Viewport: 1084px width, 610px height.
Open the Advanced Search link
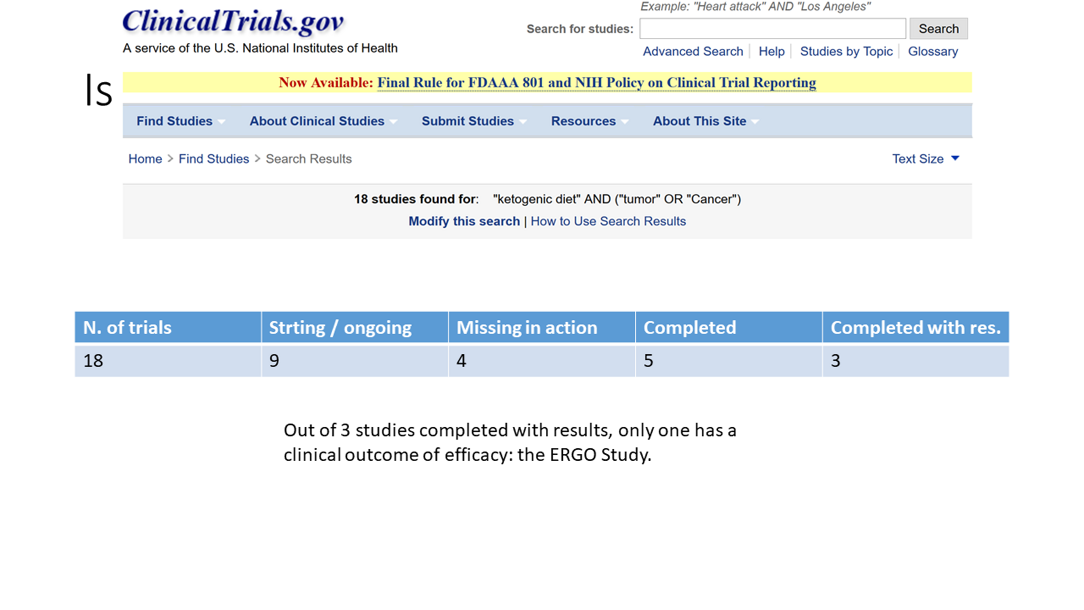pos(692,52)
